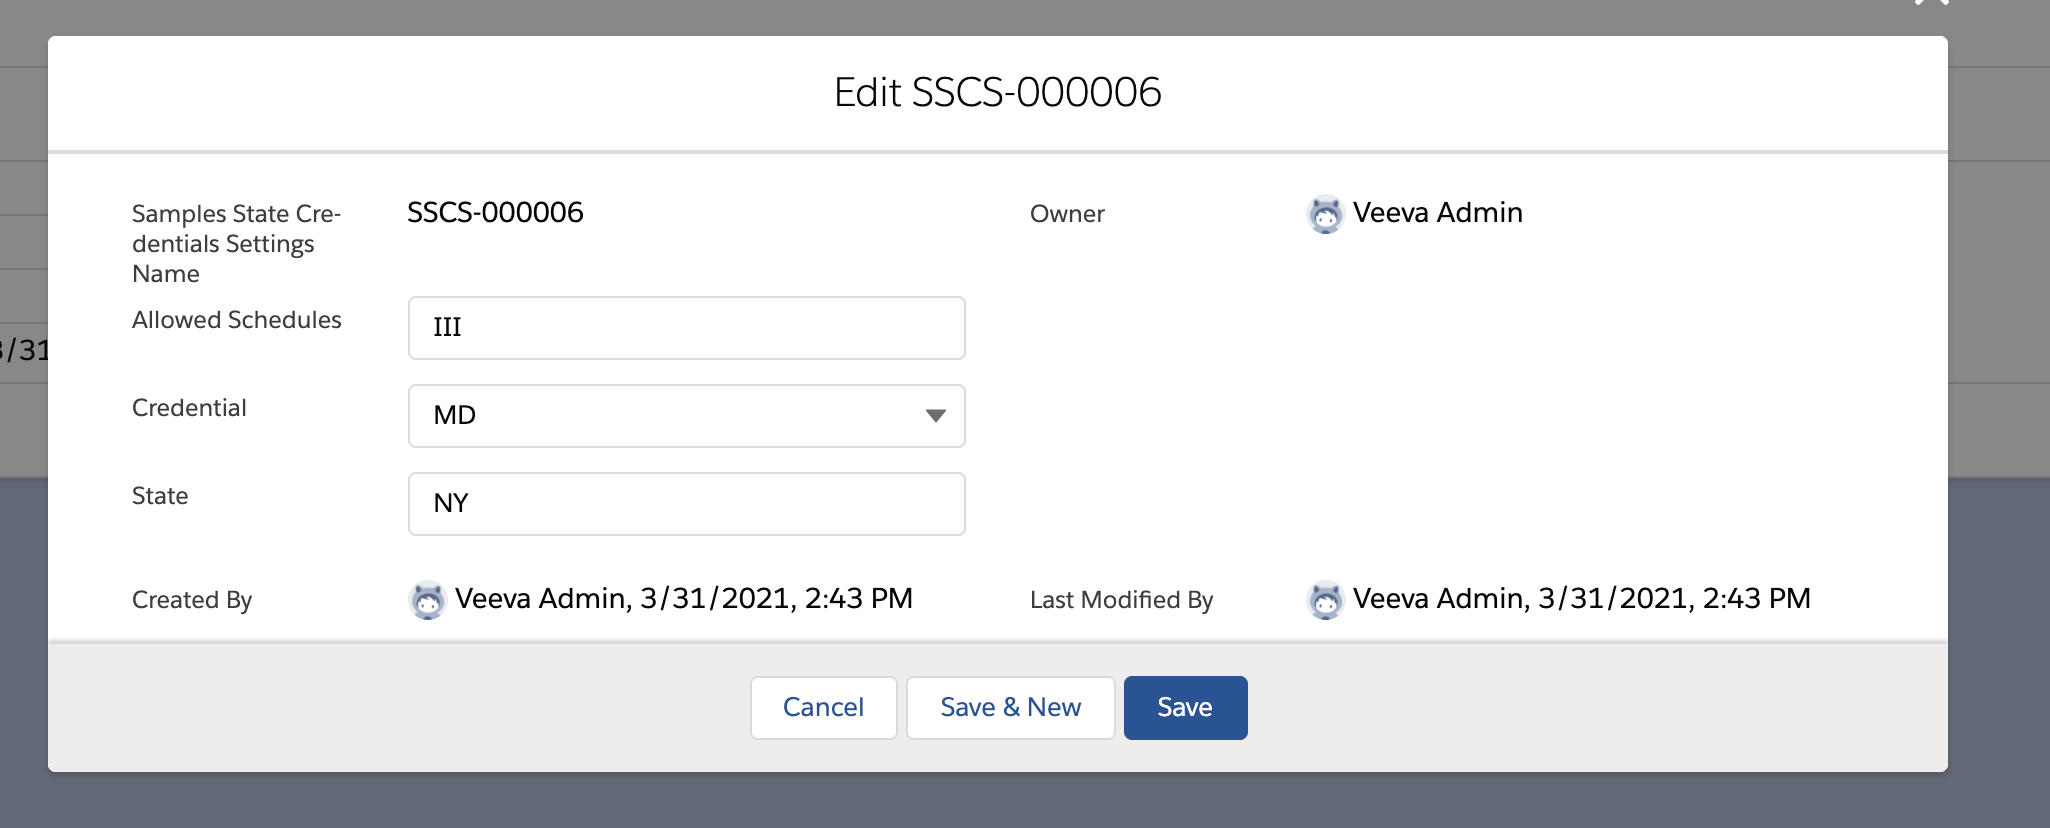Close the edit dialog with the X icon
Image resolution: width=2050 pixels, height=828 pixels.
tap(1931, 3)
